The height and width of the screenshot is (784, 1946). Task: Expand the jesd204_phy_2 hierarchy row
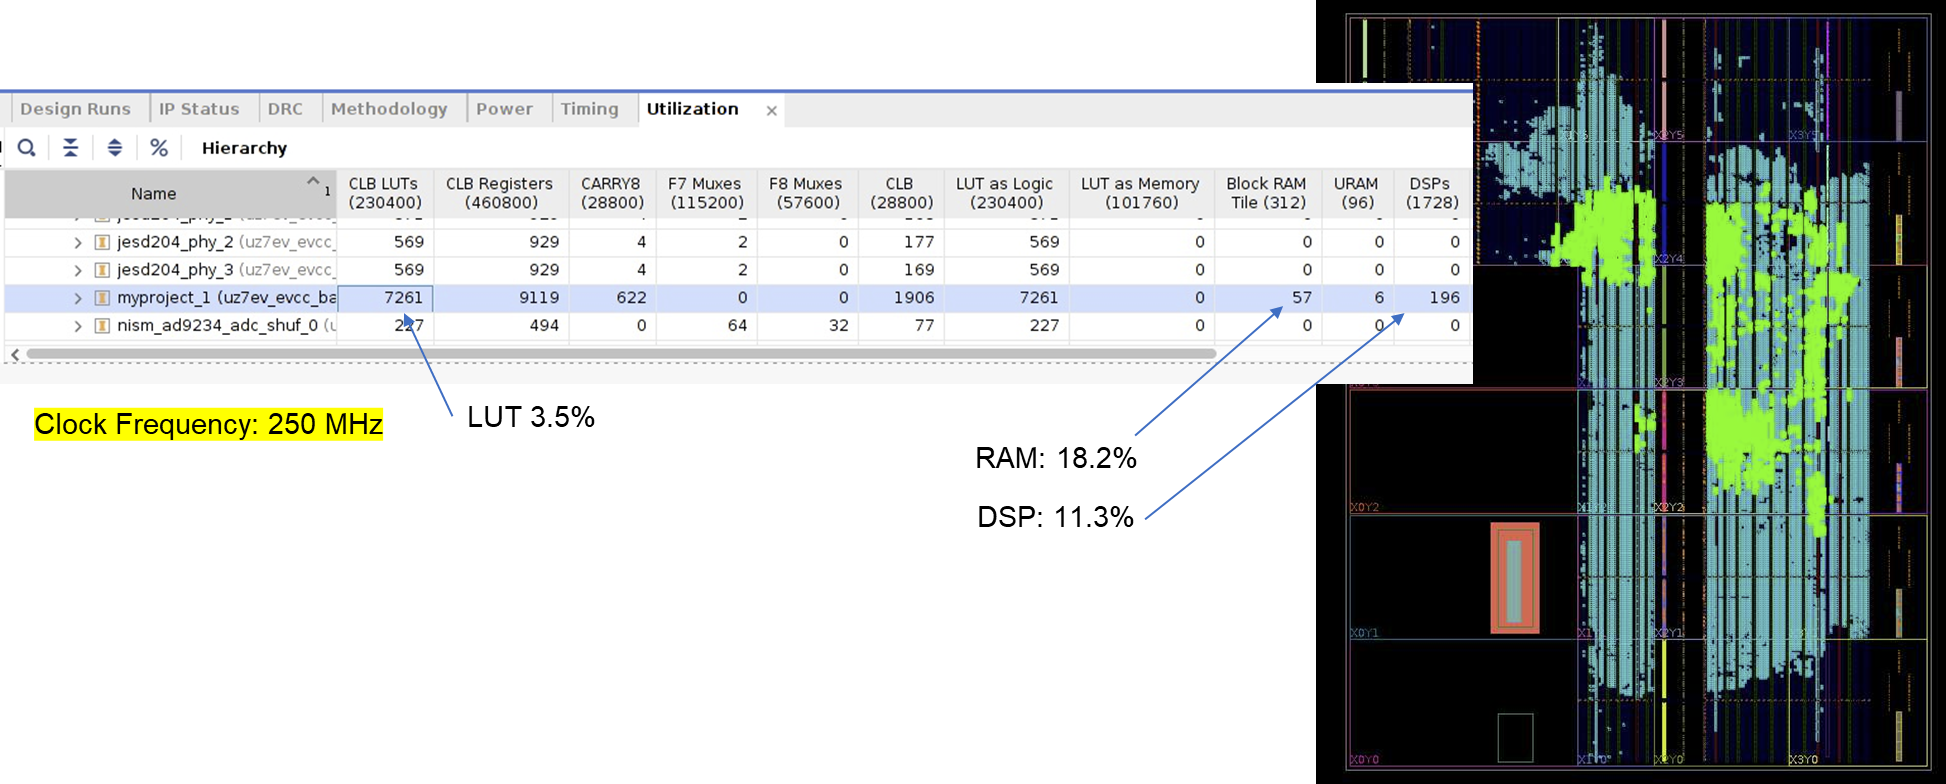pyautogui.click(x=78, y=242)
